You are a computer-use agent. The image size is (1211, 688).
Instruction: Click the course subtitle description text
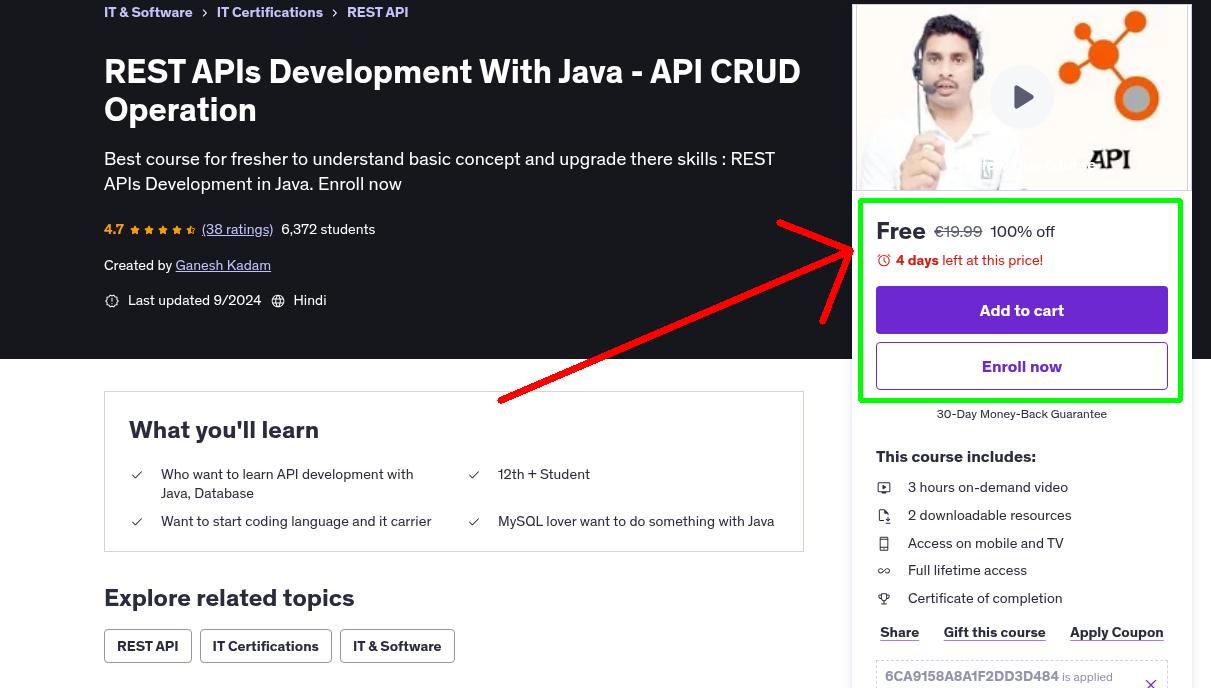pos(440,171)
